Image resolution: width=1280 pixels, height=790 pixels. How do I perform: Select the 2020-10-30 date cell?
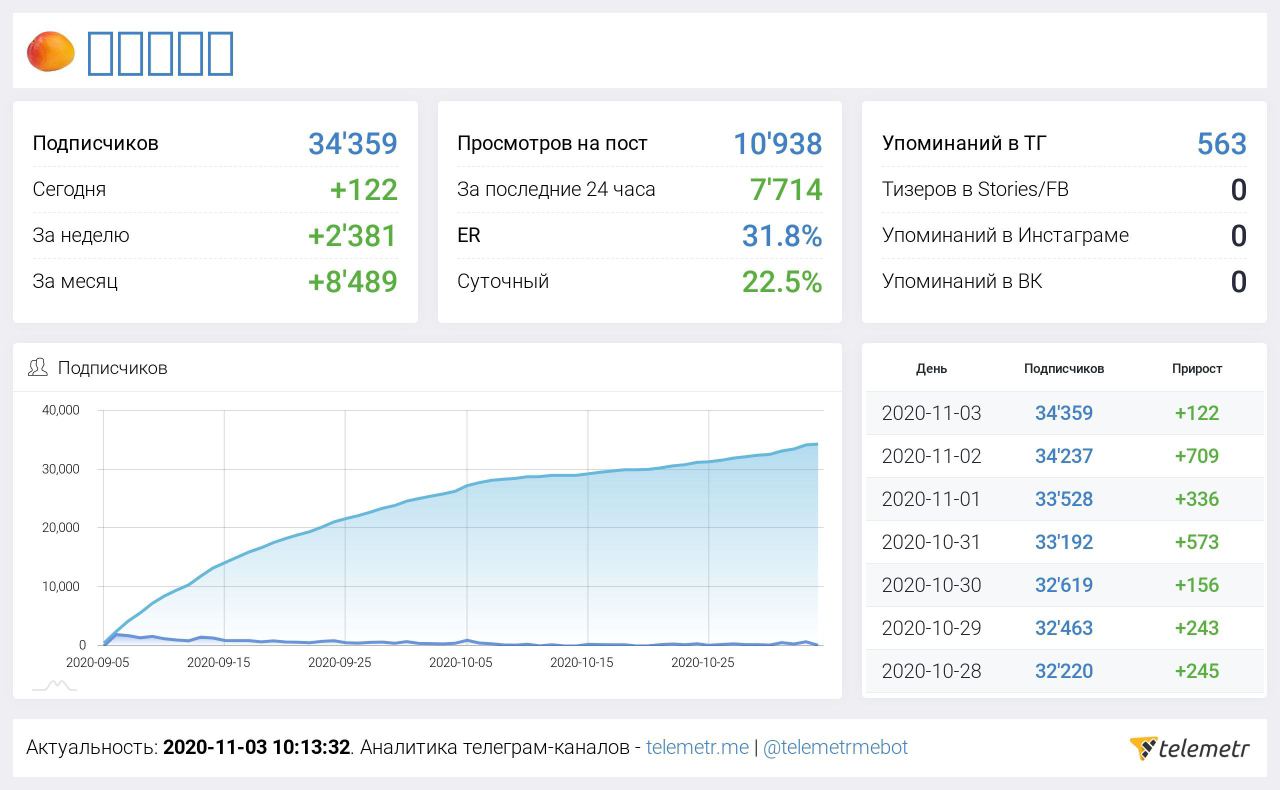coord(931,584)
